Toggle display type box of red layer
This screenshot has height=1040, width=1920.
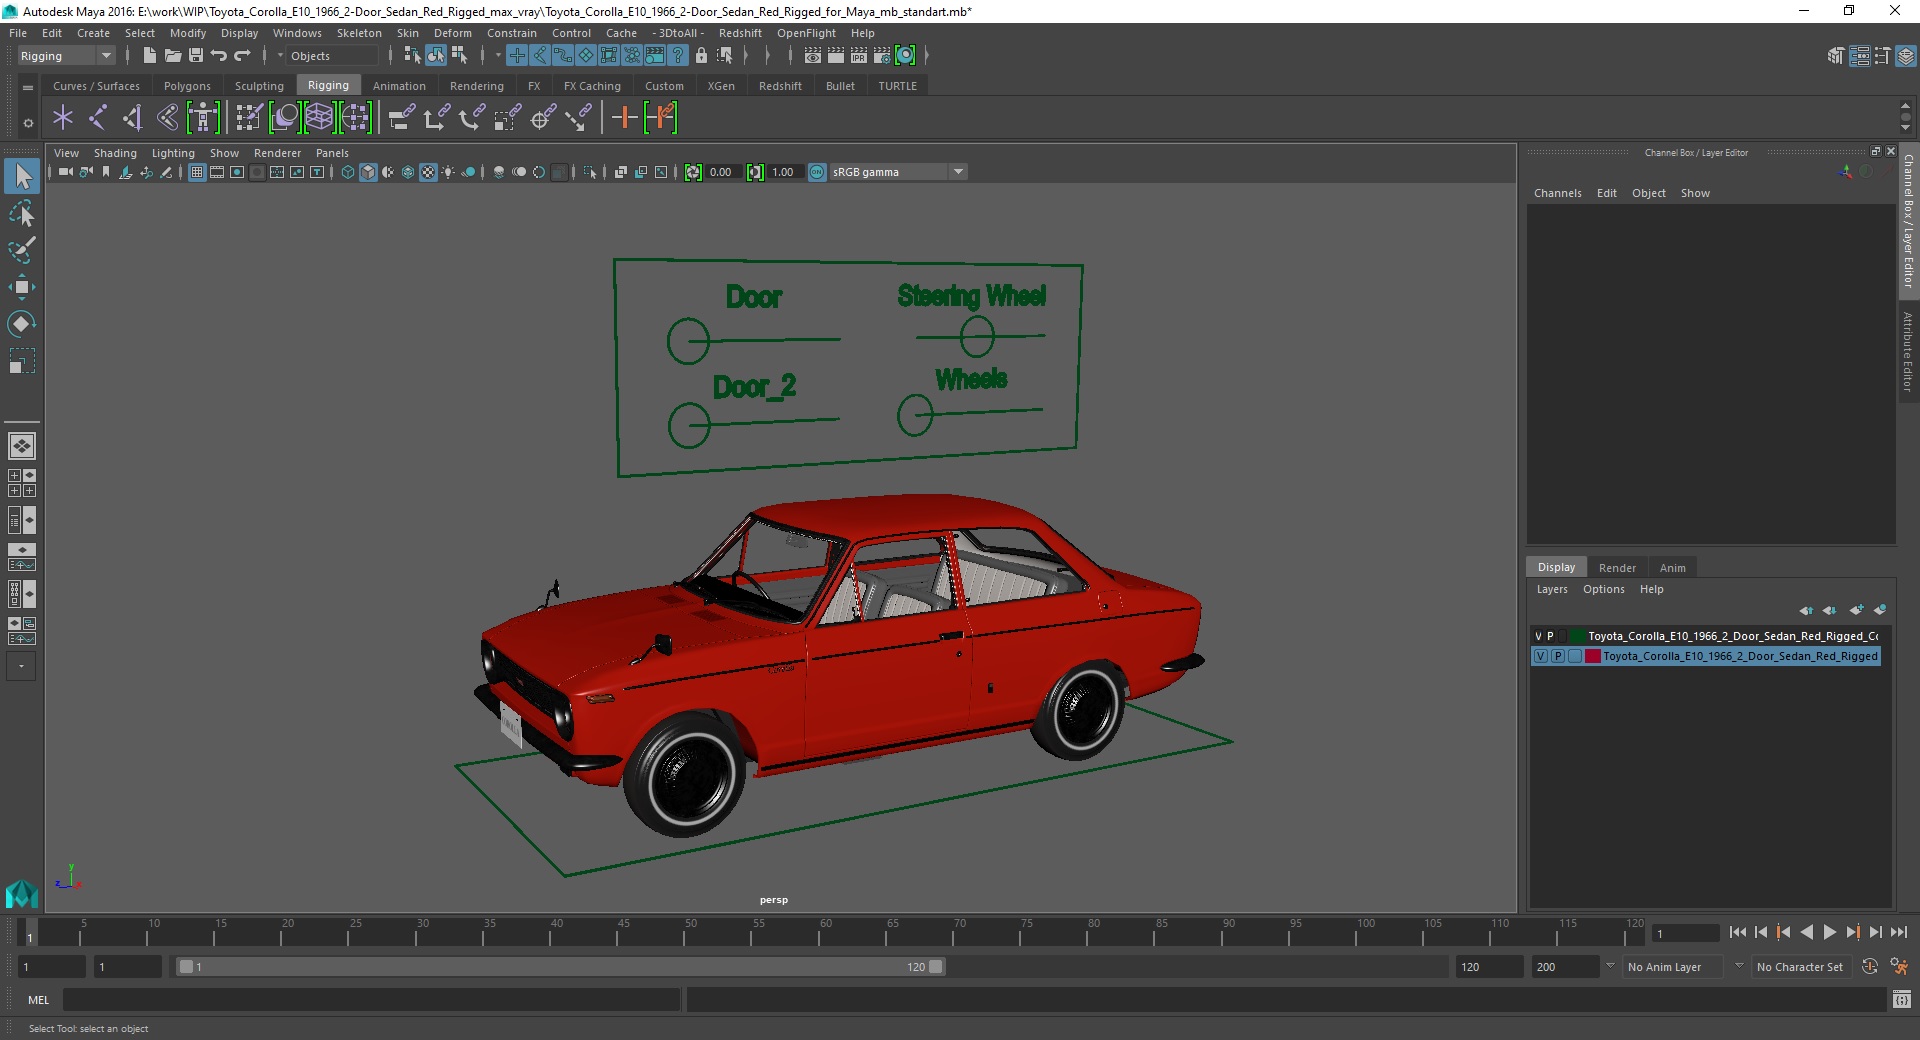(x=1575, y=656)
